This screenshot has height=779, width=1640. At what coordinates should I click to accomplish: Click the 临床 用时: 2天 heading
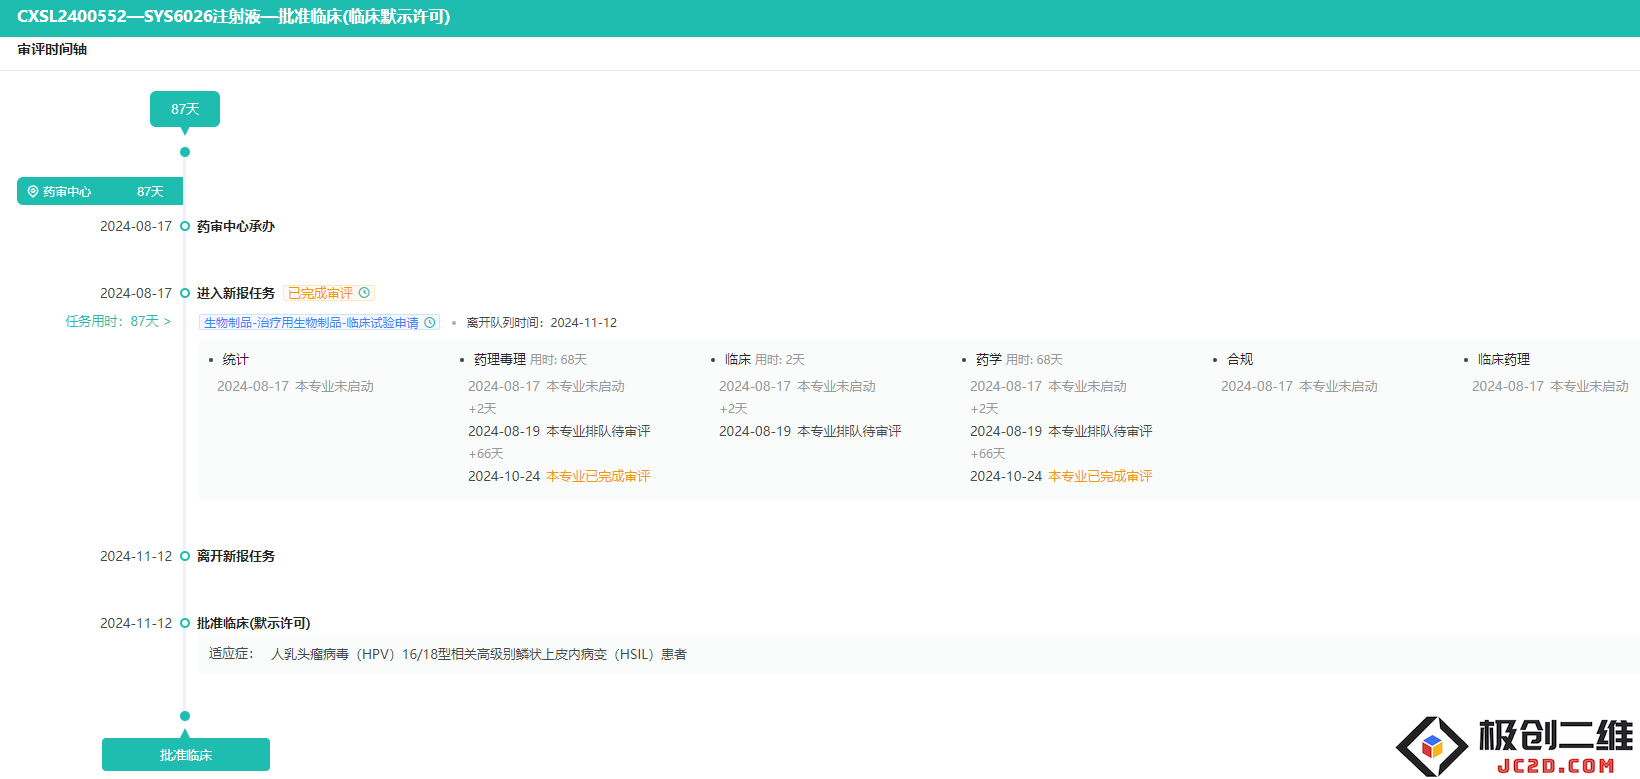tap(765, 359)
